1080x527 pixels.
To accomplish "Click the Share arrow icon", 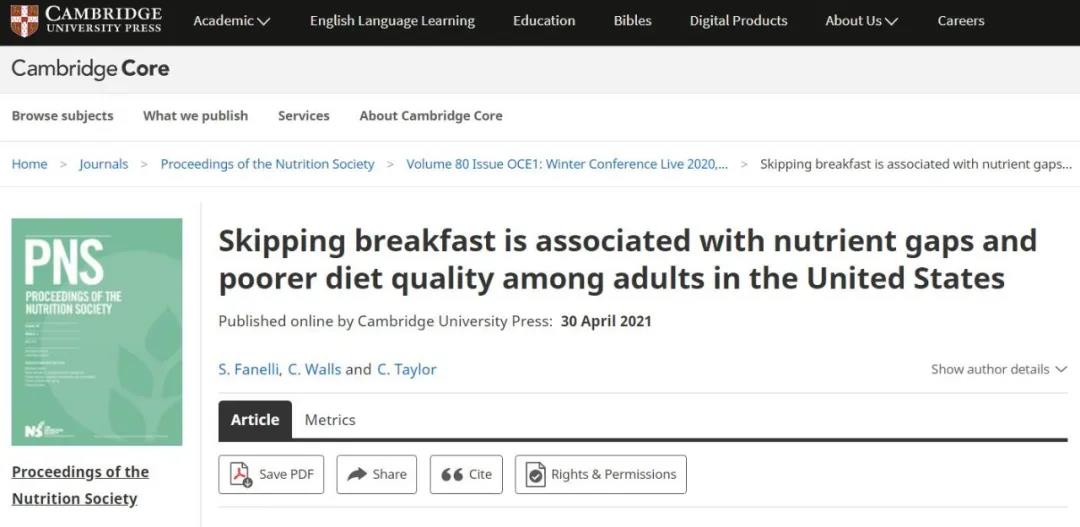I will click(x=357, y=474).
